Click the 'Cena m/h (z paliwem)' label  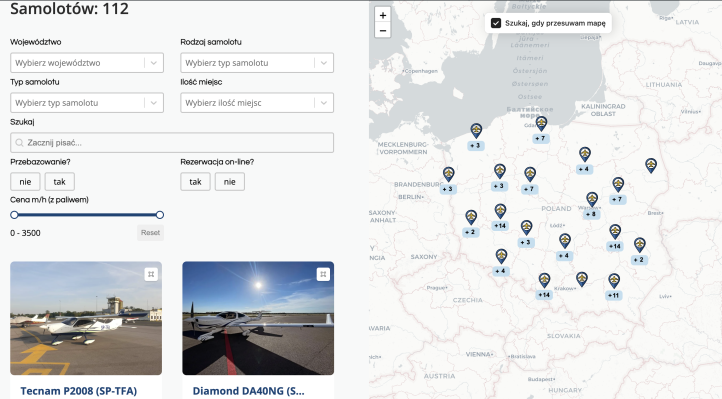[x=49, y=200]
